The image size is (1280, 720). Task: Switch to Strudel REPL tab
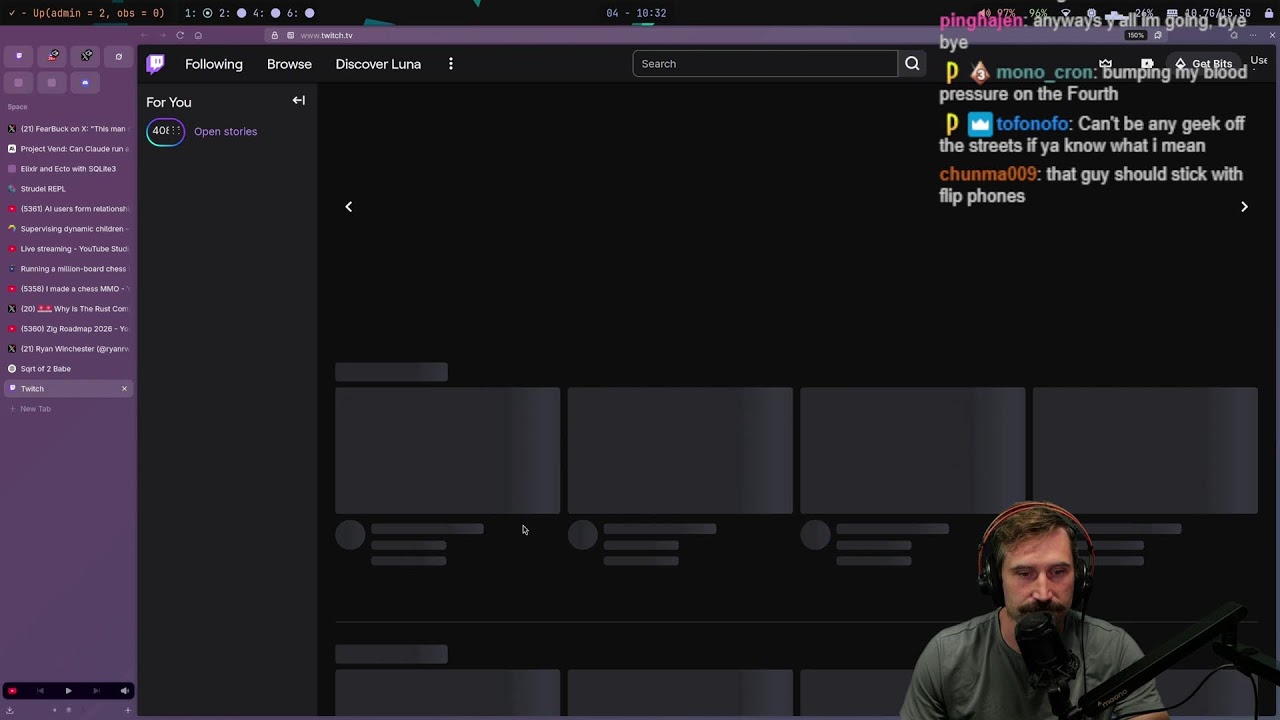[x=68, y=189]
